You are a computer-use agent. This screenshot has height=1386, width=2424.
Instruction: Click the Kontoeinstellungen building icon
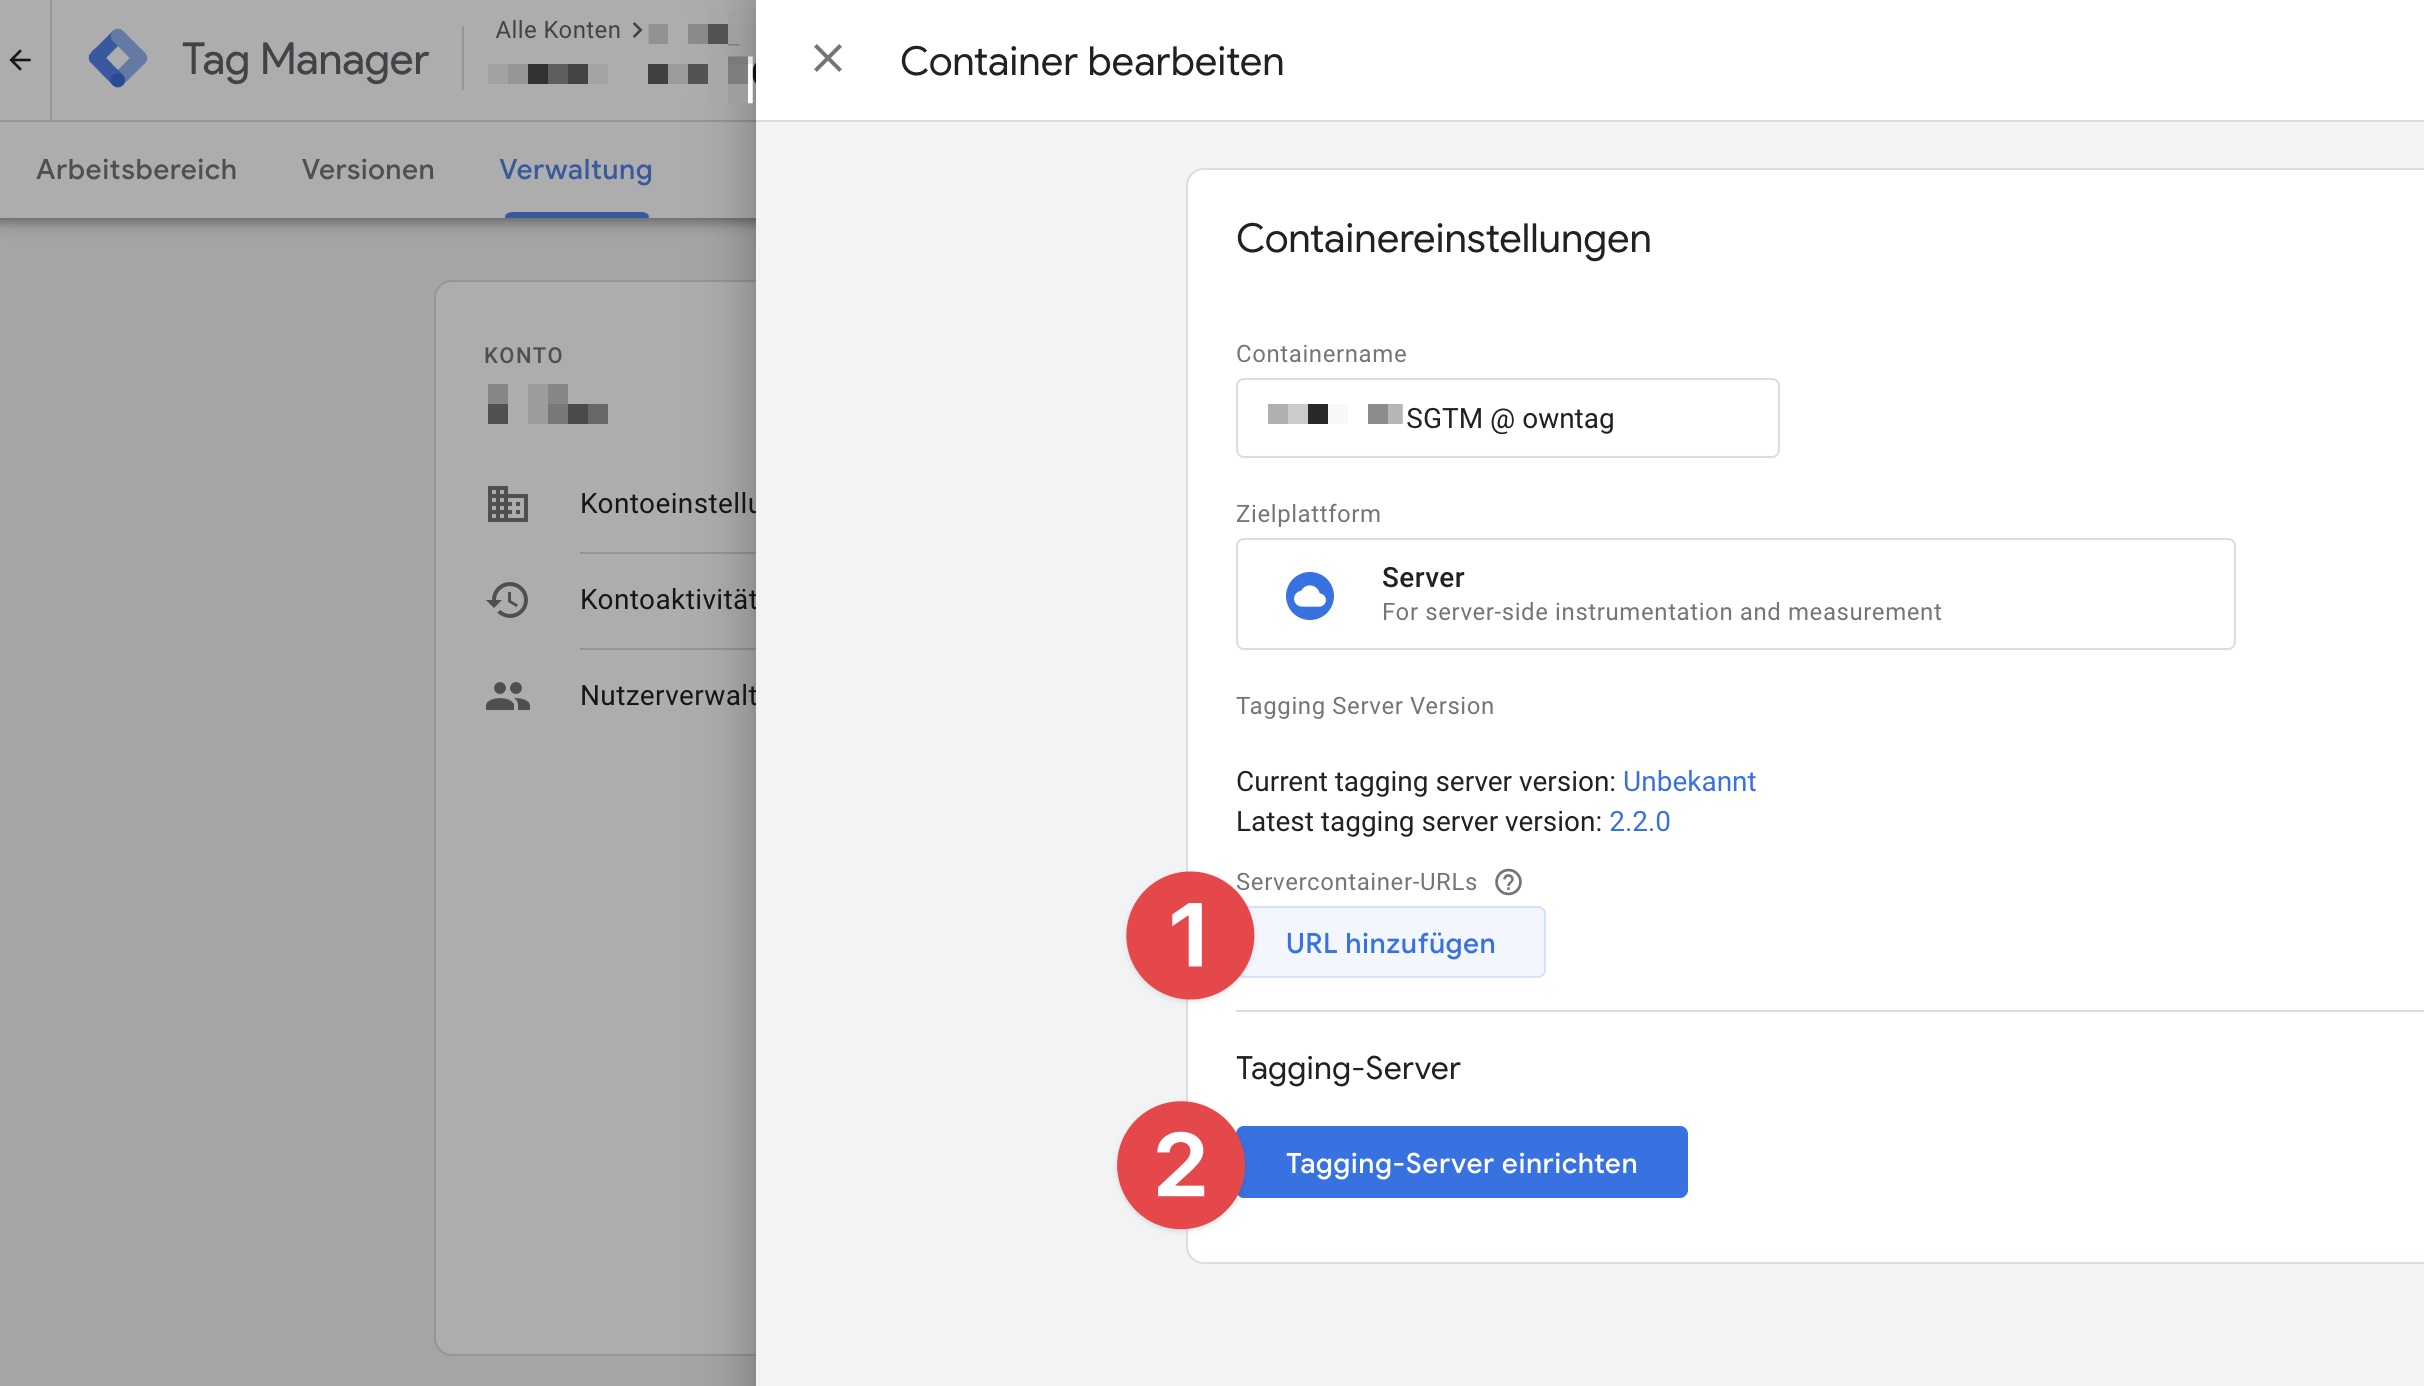coord(507,503)
